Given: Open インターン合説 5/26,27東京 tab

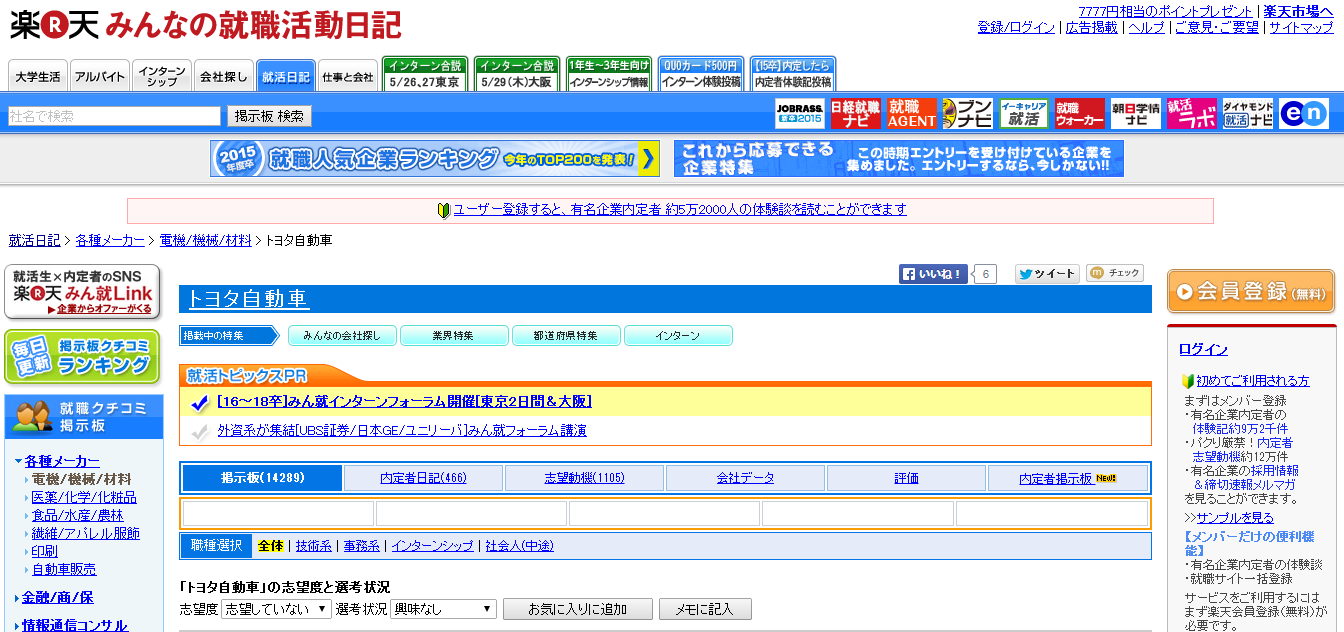Looking at the screenshot, I should click(x=425, y=75).
